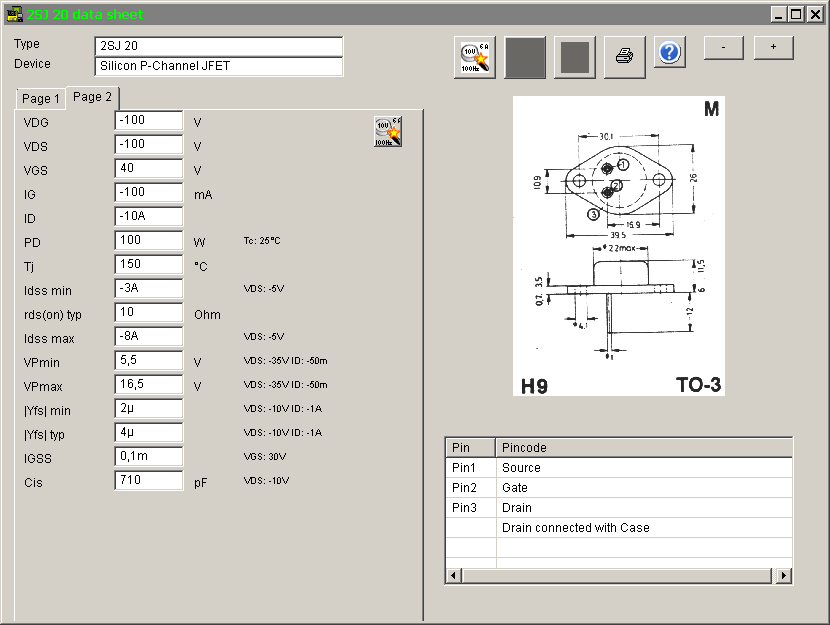The width and height of the screenshot is (830, 625).
Task: Click the Tc: 25°C condition text
Action: pos(262,241)
